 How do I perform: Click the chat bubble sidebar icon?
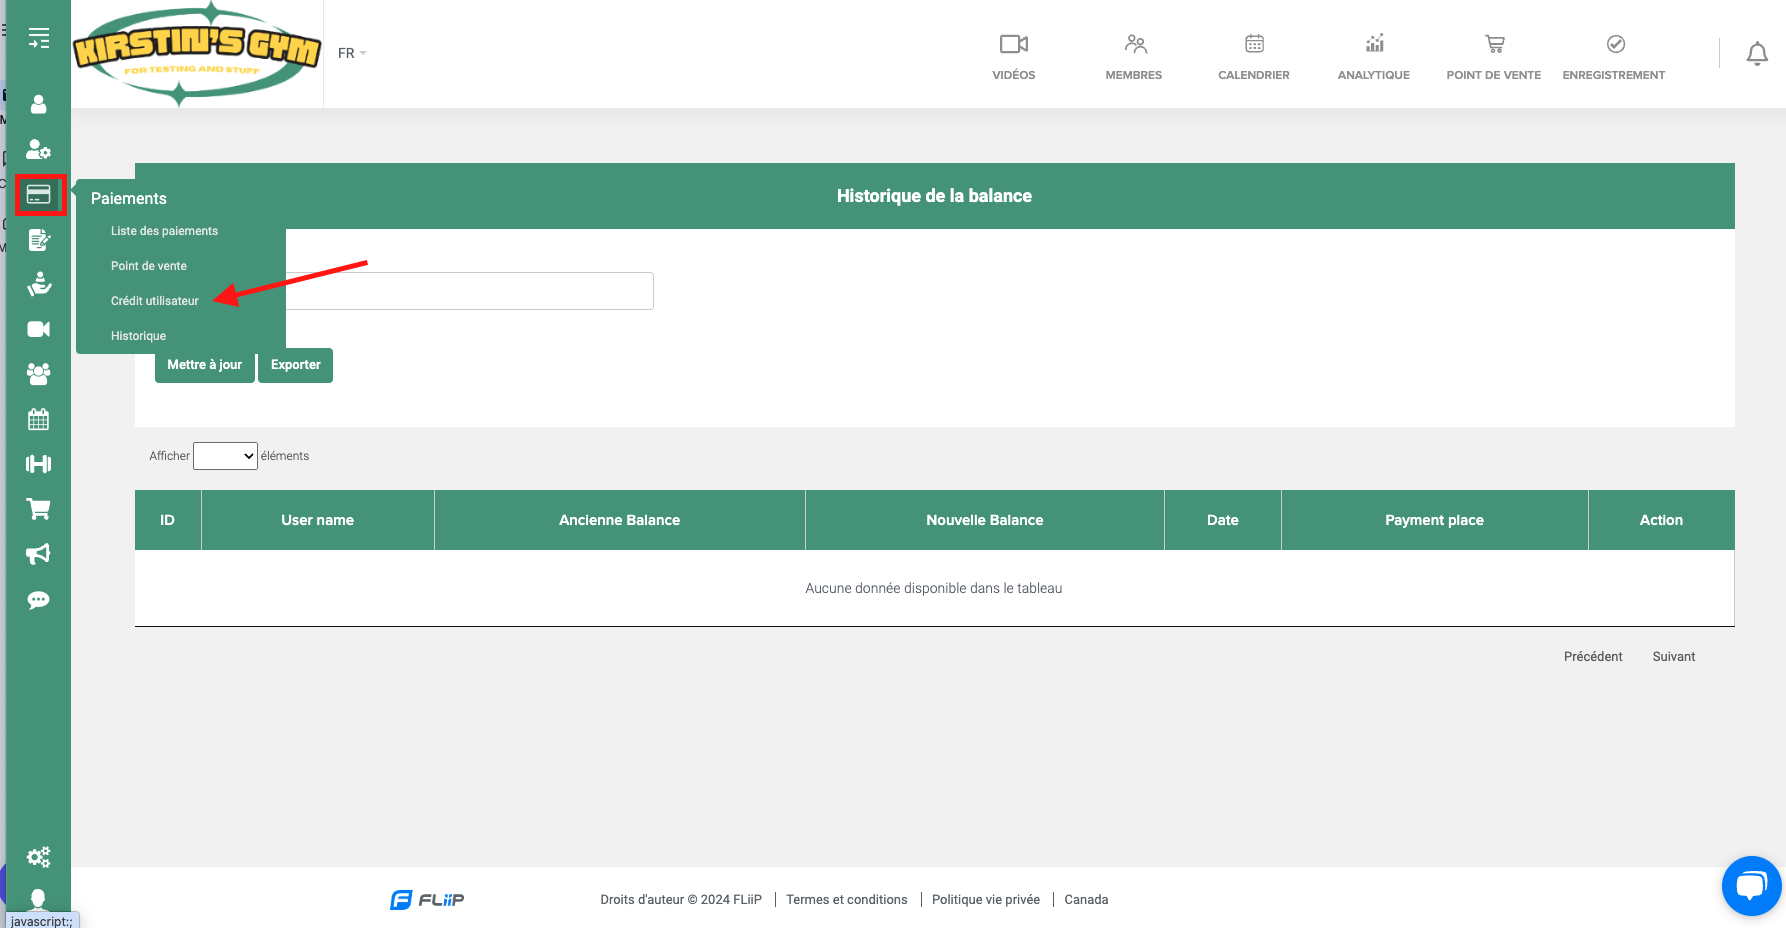coord(39,600)
